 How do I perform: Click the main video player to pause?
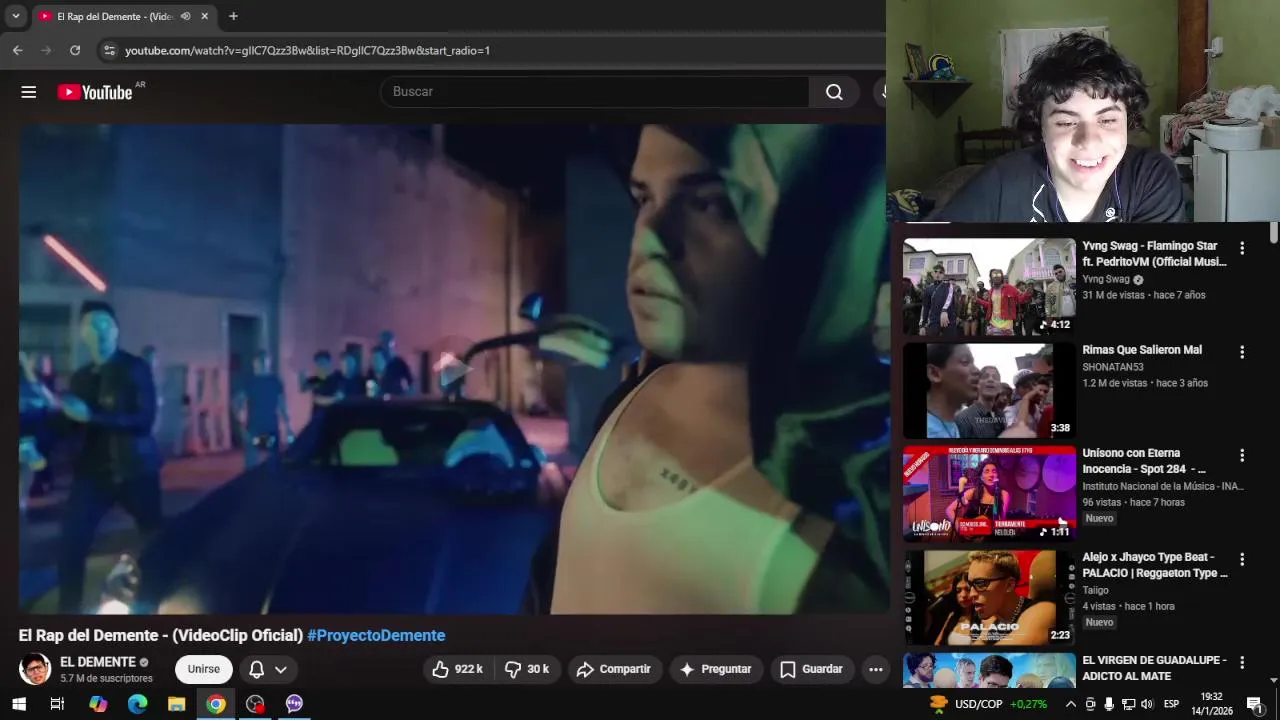click(x=453, y=368)
